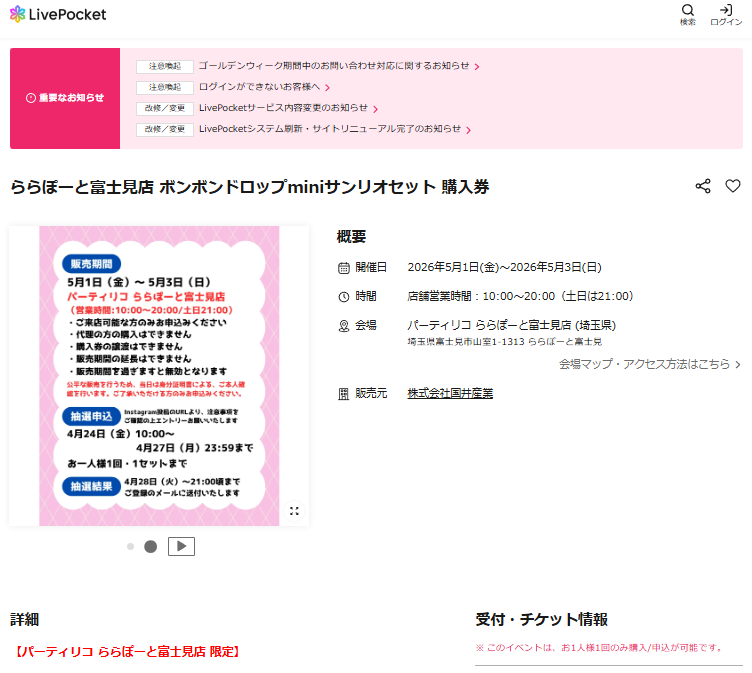Image resolution: width=752 pixels, height=673 pixels.
Task: Click the address 埼玉県富士見市山室1-1313
Action: coord(505,342)
